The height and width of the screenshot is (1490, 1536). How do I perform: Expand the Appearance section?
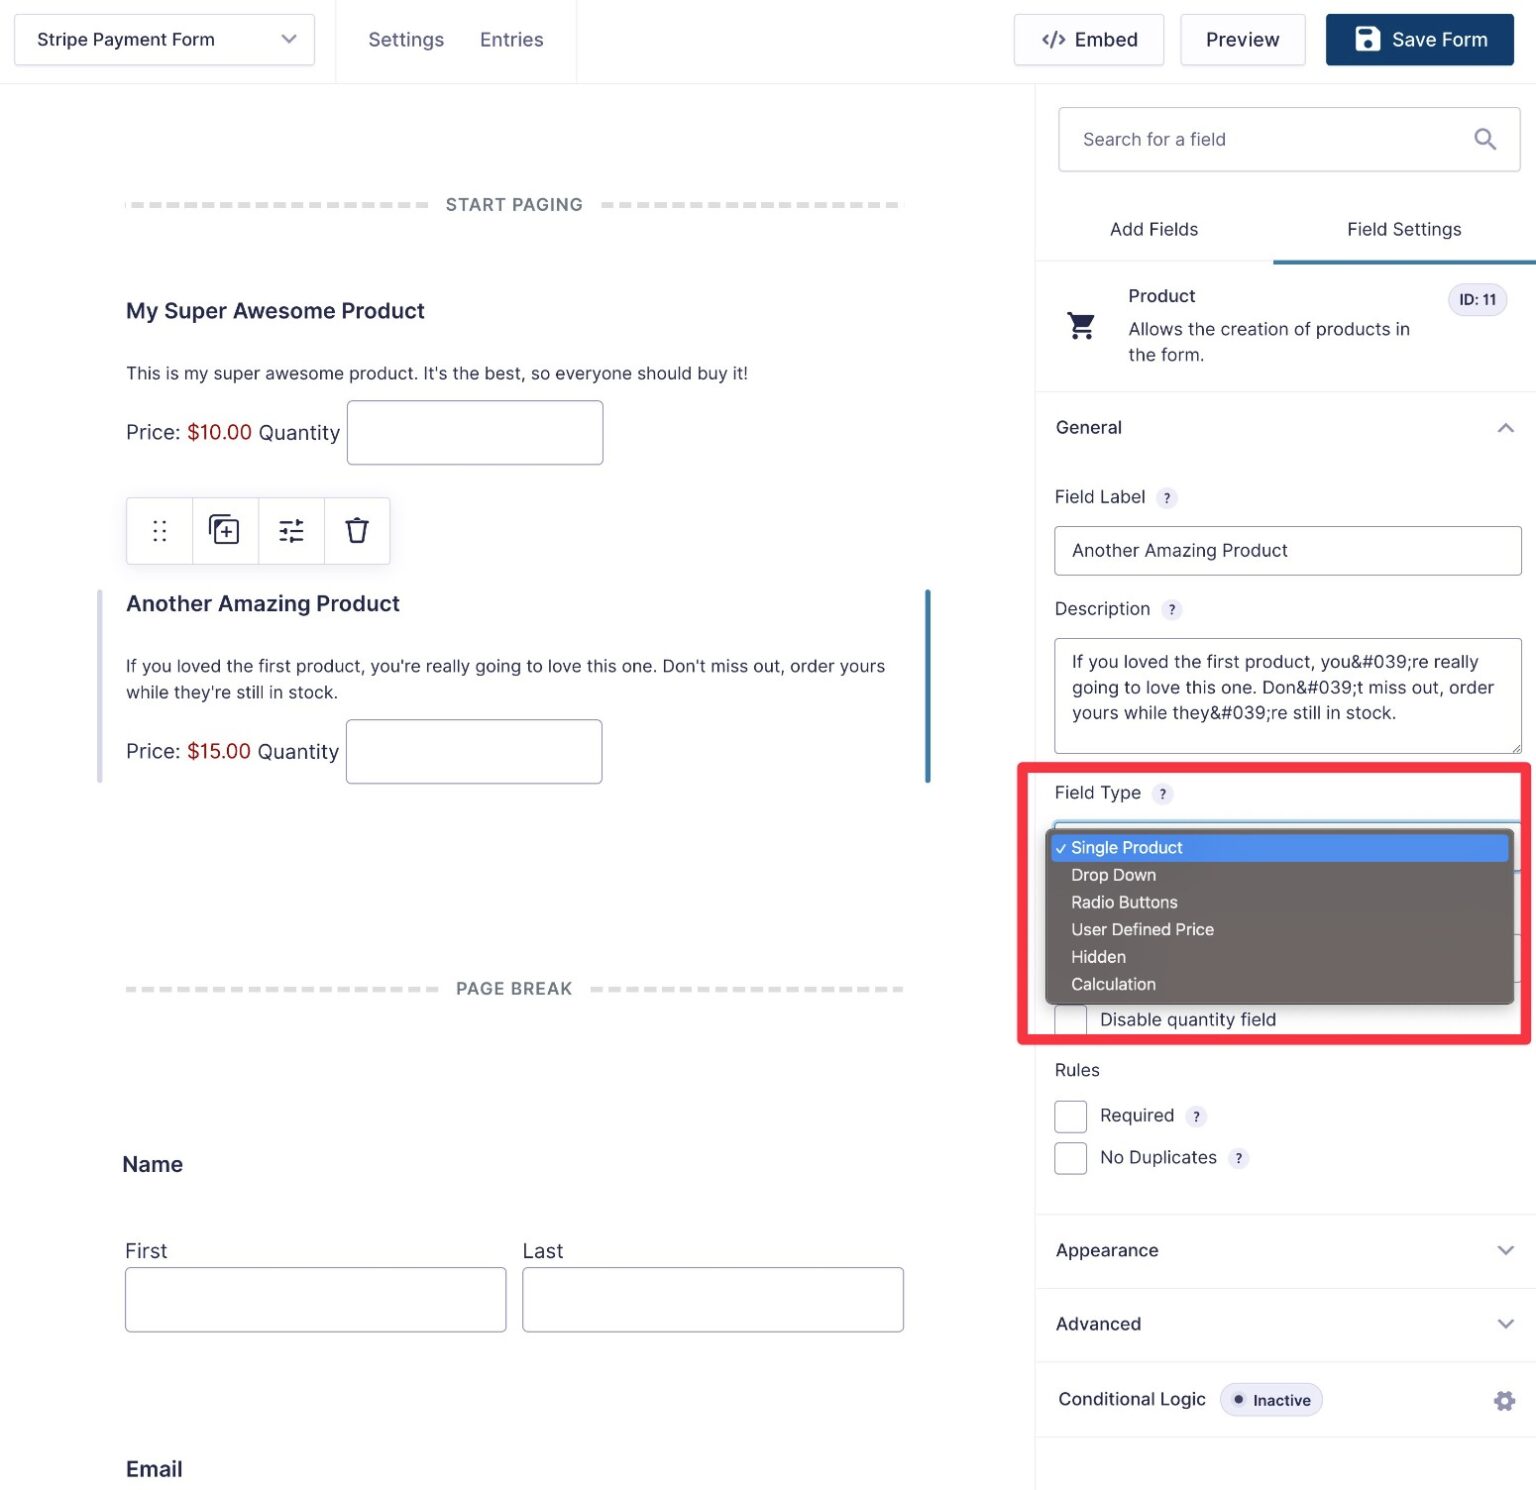1506,1250
